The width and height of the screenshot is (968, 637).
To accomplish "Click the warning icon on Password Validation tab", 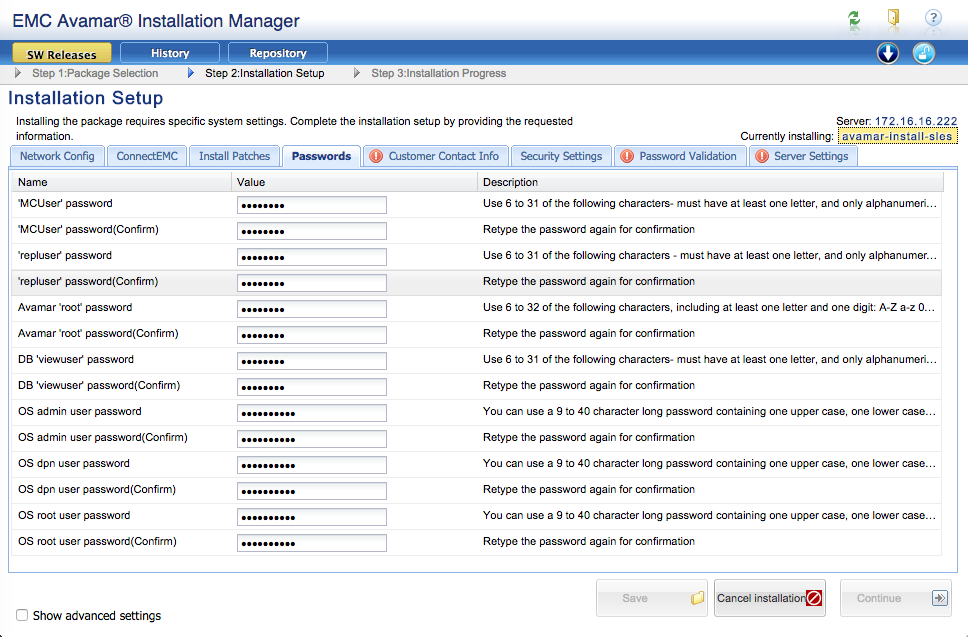I will point(627,156).
